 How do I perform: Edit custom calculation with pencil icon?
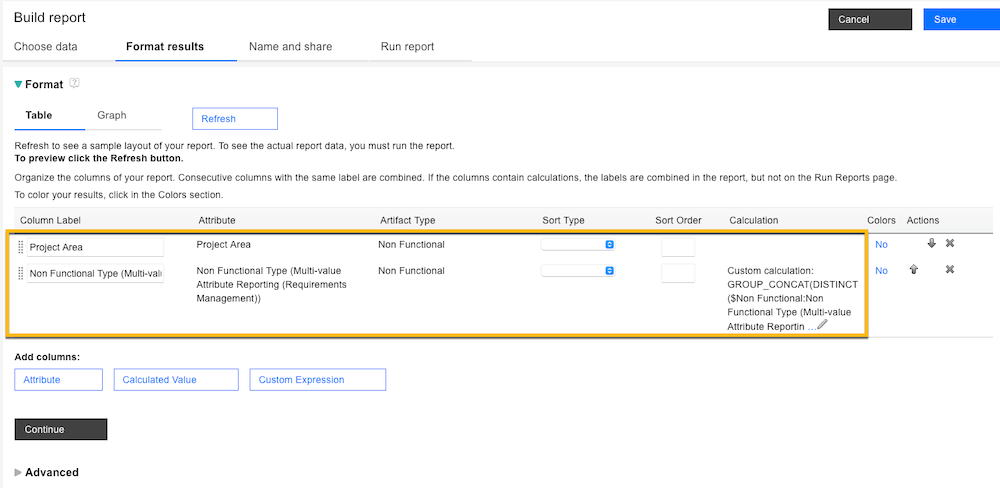click(x=822, y=324)
